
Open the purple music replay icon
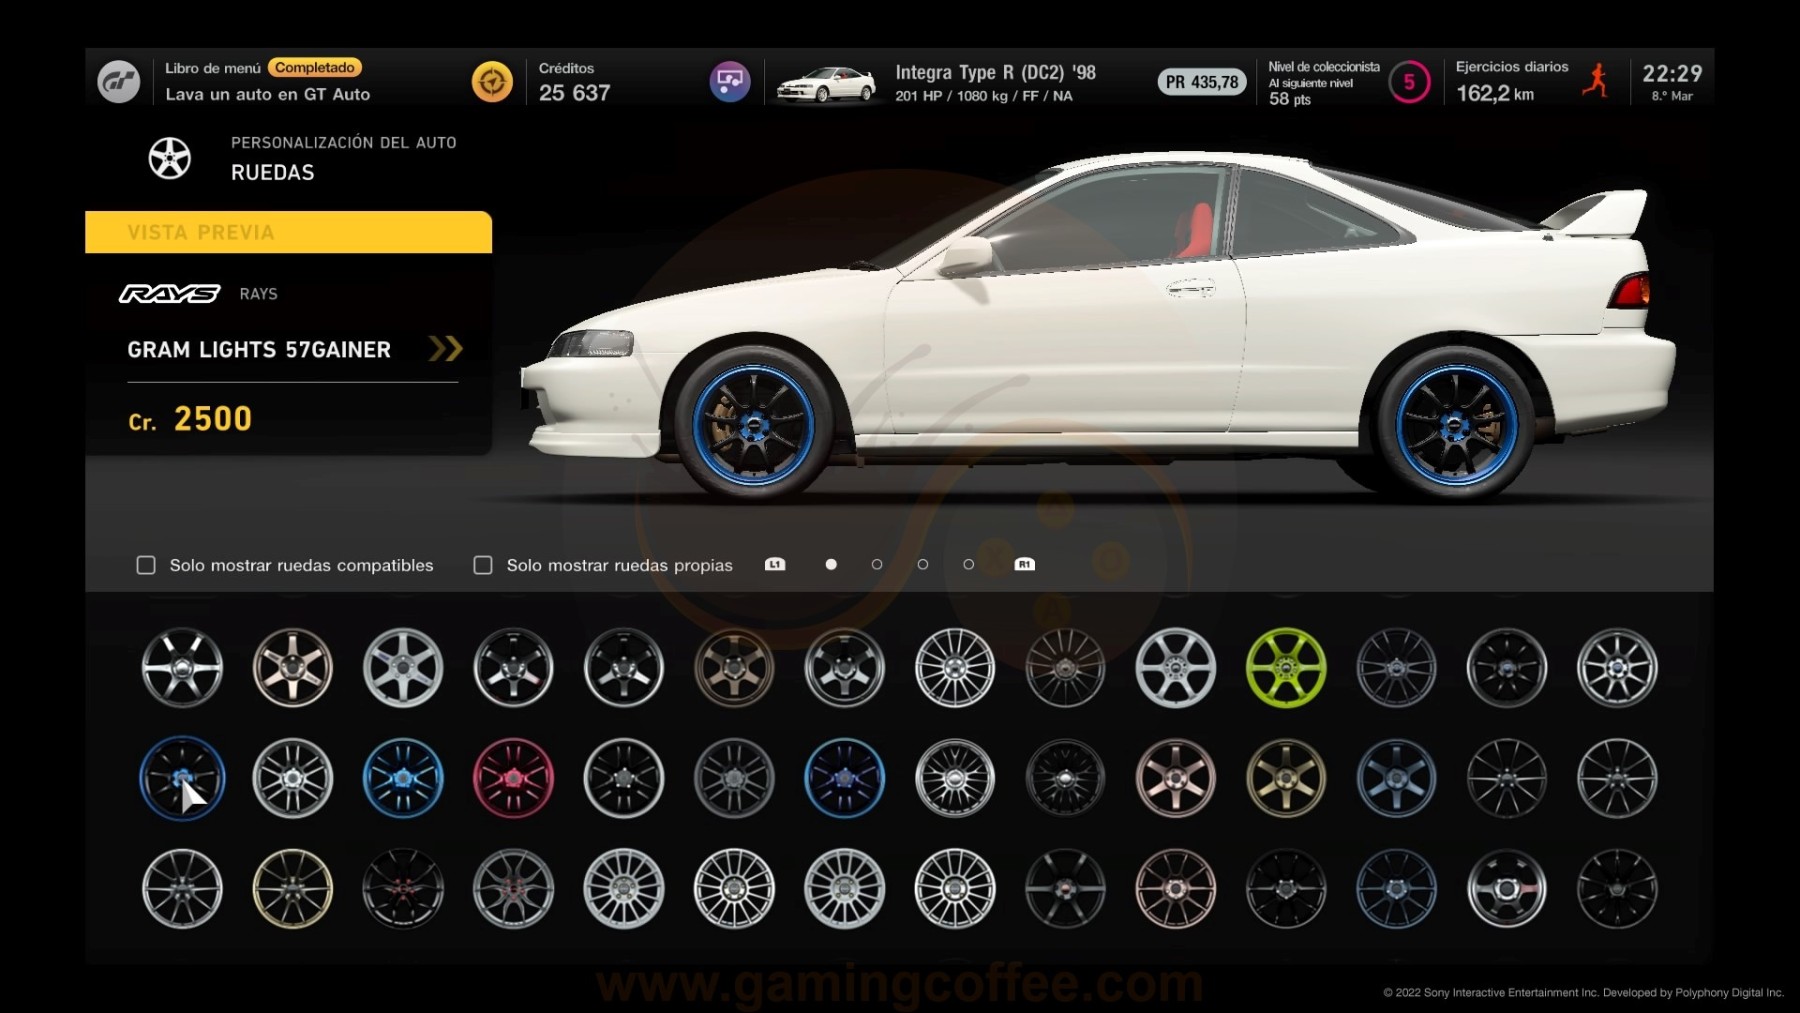730,81
